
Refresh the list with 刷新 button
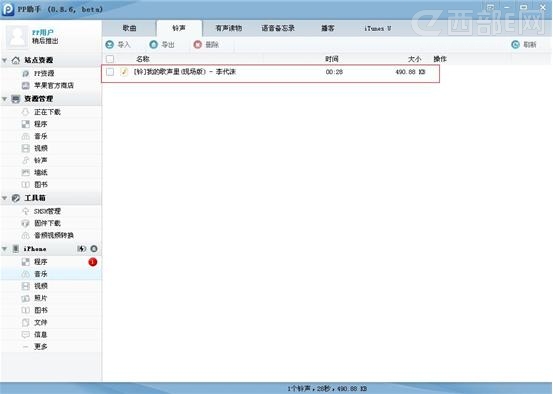524,45
